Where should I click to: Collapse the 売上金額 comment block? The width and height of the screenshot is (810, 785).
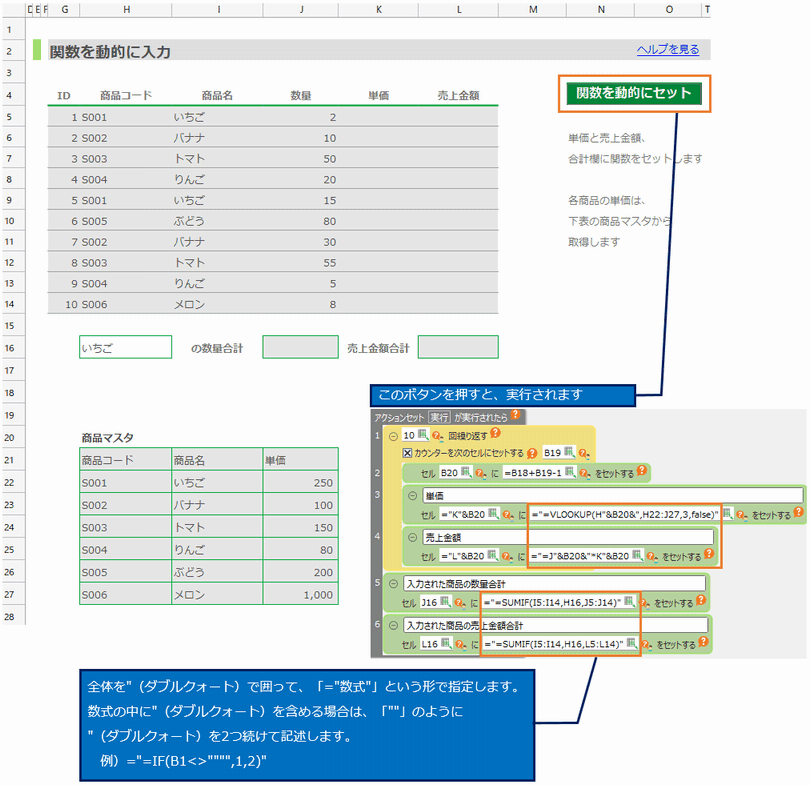413,537
